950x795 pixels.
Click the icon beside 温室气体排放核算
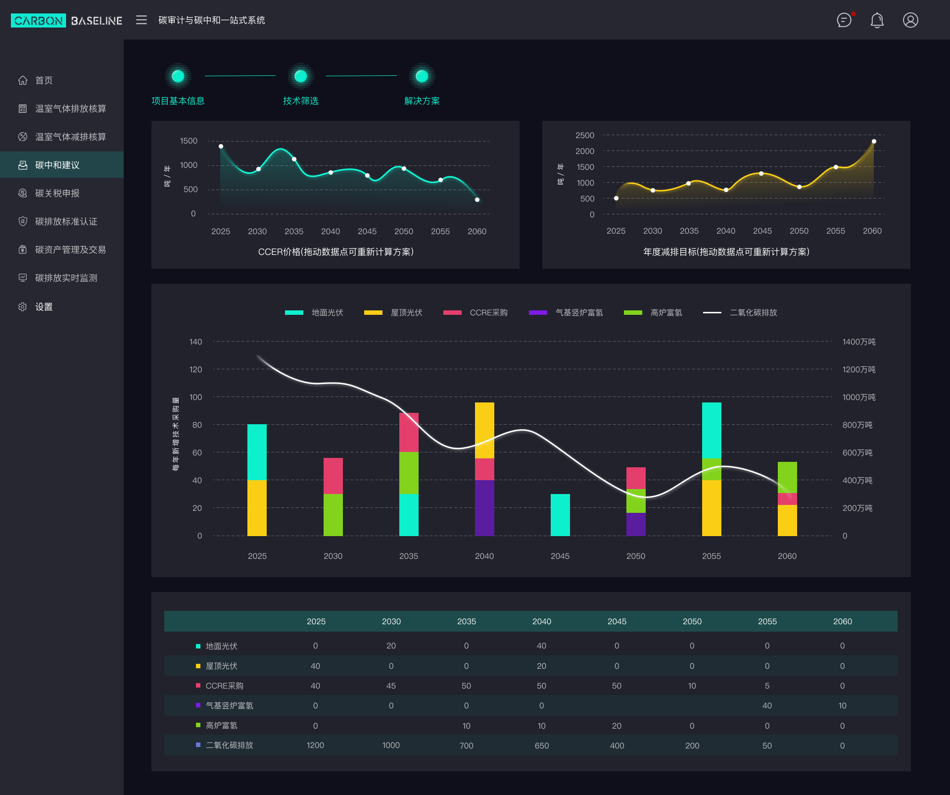[22, 108]
